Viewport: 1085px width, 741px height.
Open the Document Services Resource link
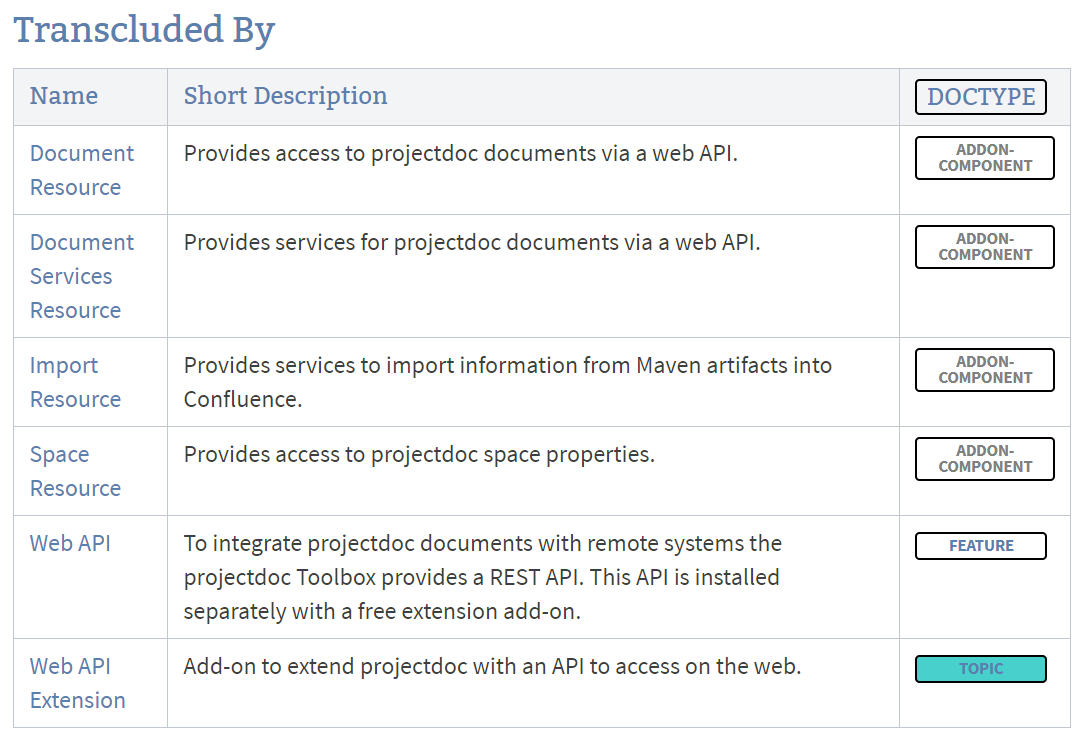point(81,276)
